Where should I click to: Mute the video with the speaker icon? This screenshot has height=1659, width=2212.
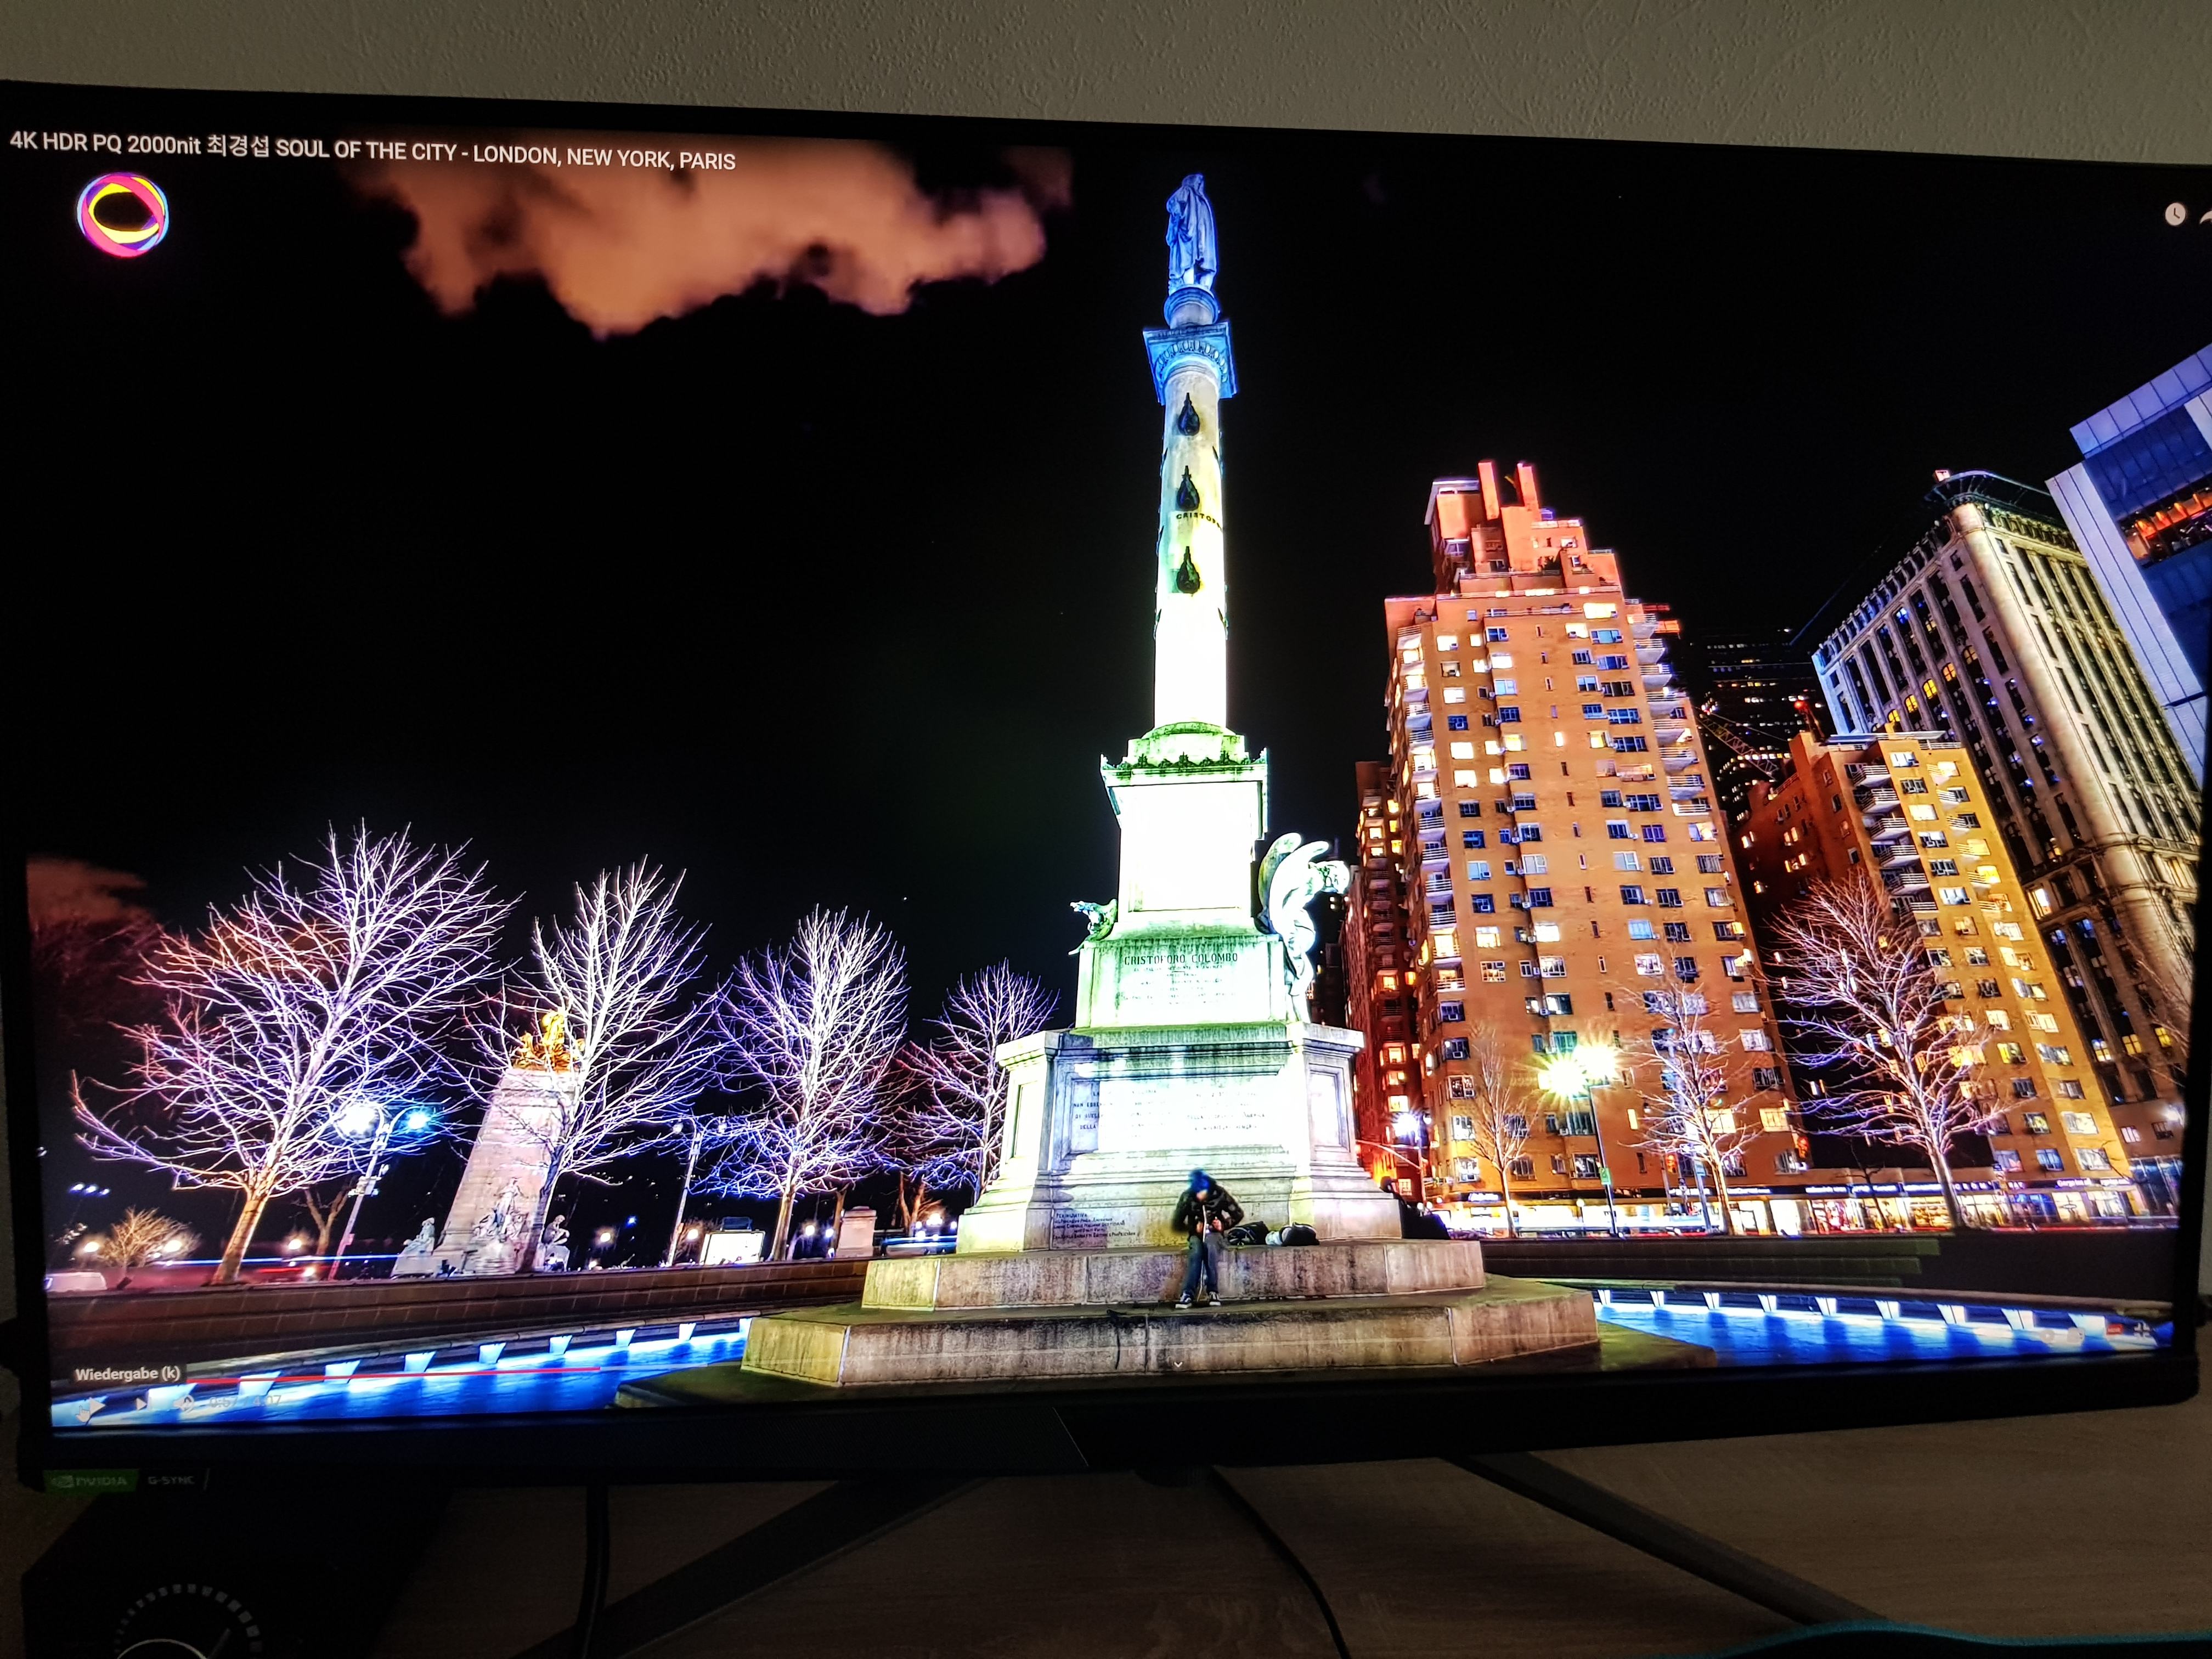click(x=185, y=1404)
